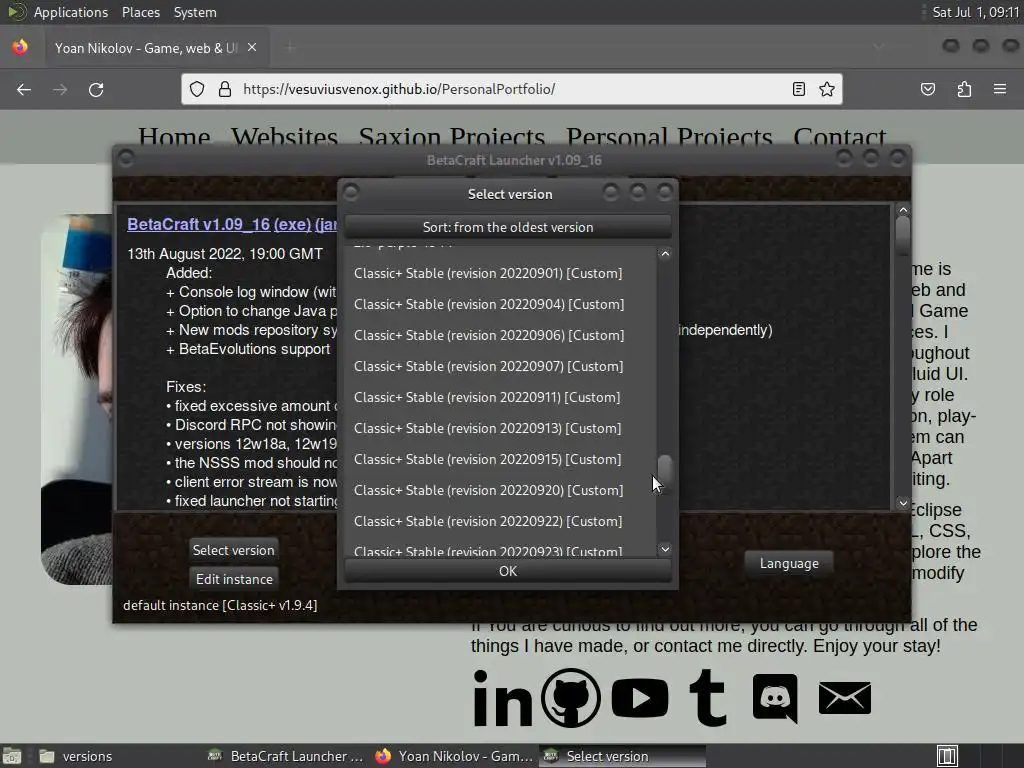
Task: Click the Firefox forward arrow button
Action: 60,89
